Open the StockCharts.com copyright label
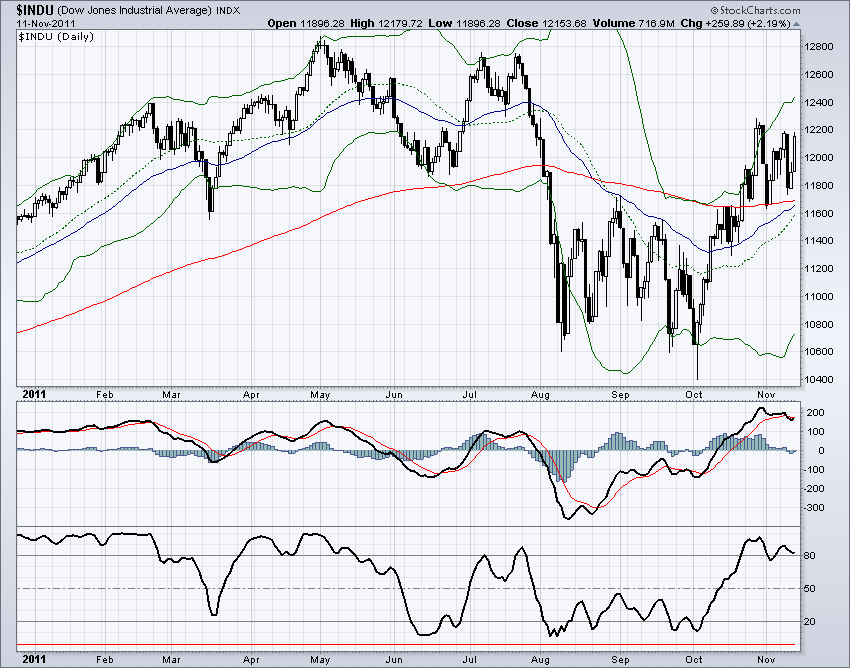850x668 pixels. [x=755, y=10]
